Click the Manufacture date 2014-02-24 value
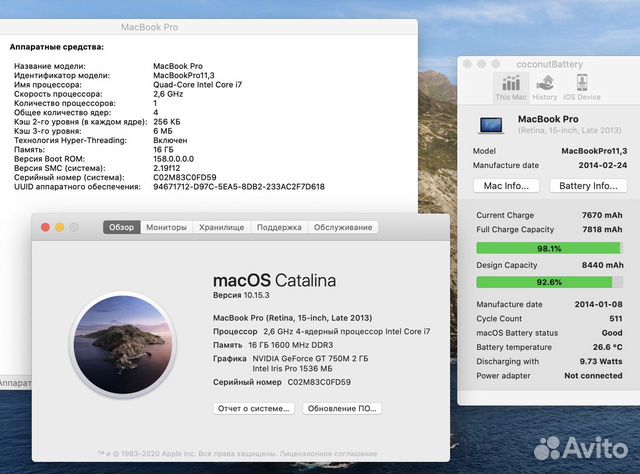 pyautogui.click(x=603, y=165)
